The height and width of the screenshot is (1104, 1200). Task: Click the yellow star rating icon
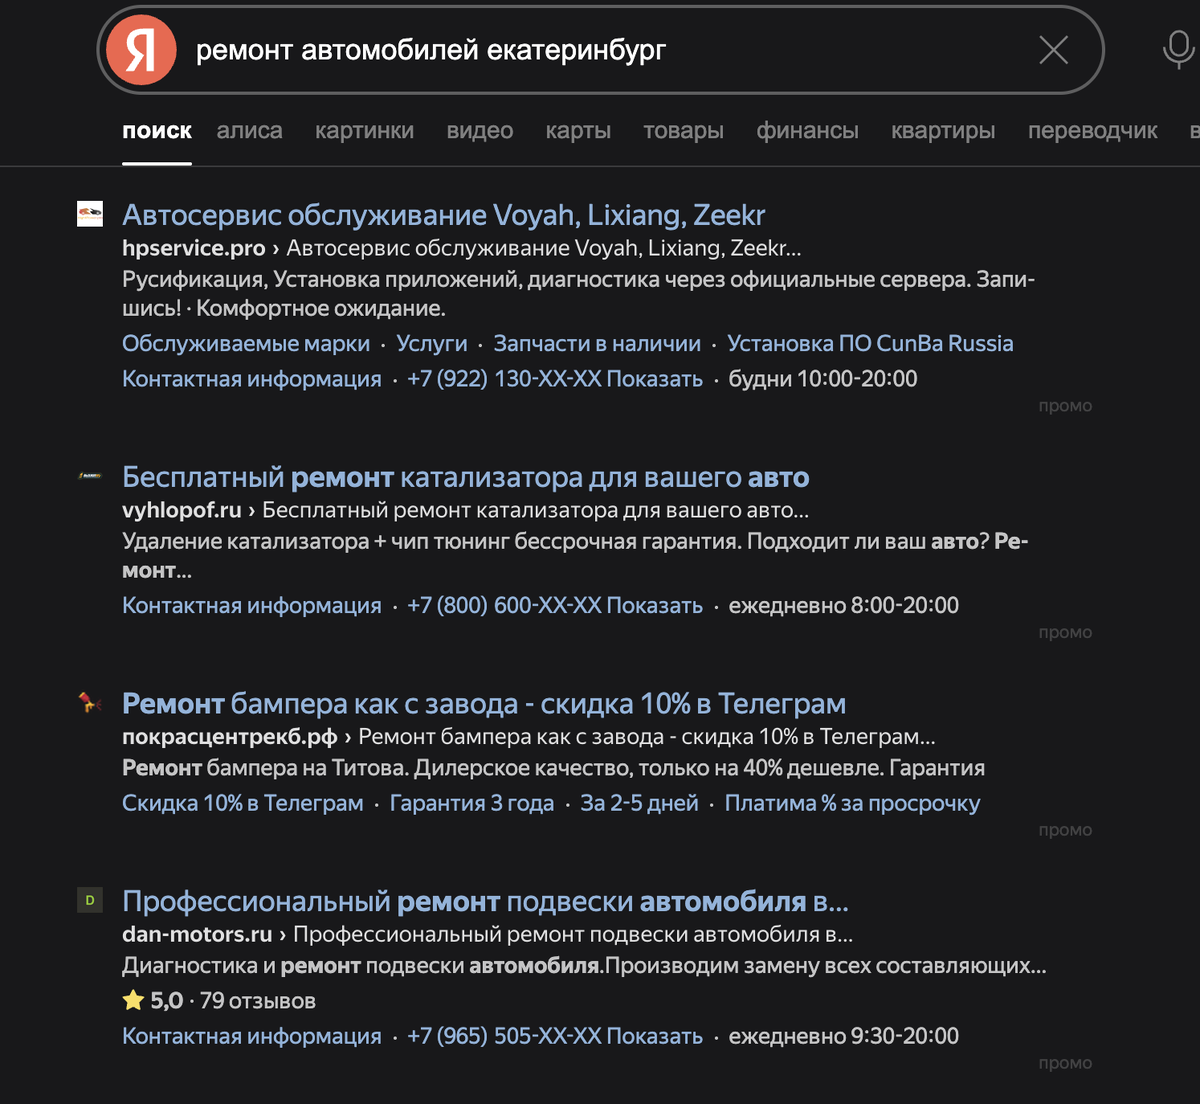tap(133, 1000)
